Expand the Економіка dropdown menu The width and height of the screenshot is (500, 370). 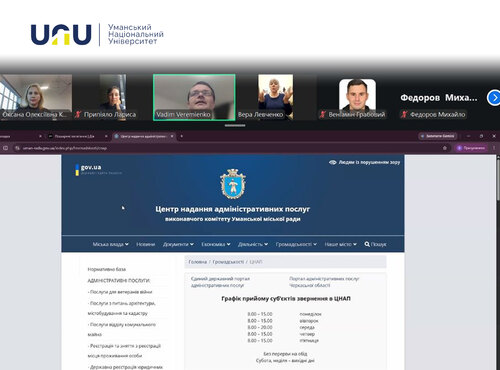(216, 244)
